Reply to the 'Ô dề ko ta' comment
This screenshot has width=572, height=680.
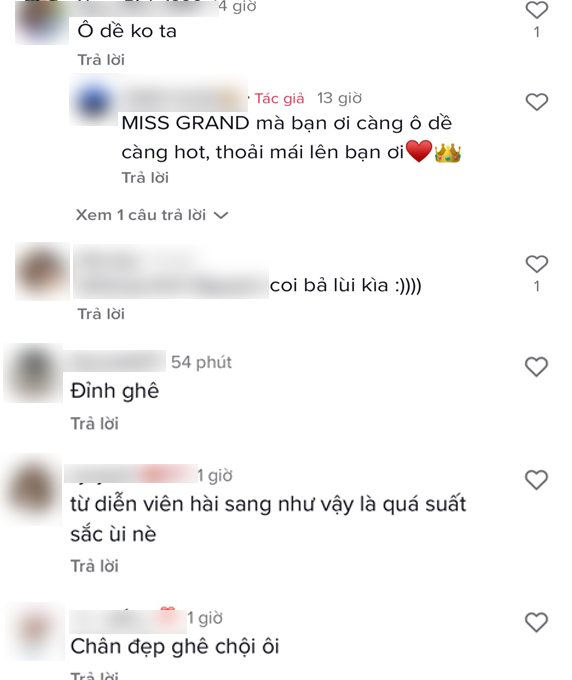(x=101, y=60)
